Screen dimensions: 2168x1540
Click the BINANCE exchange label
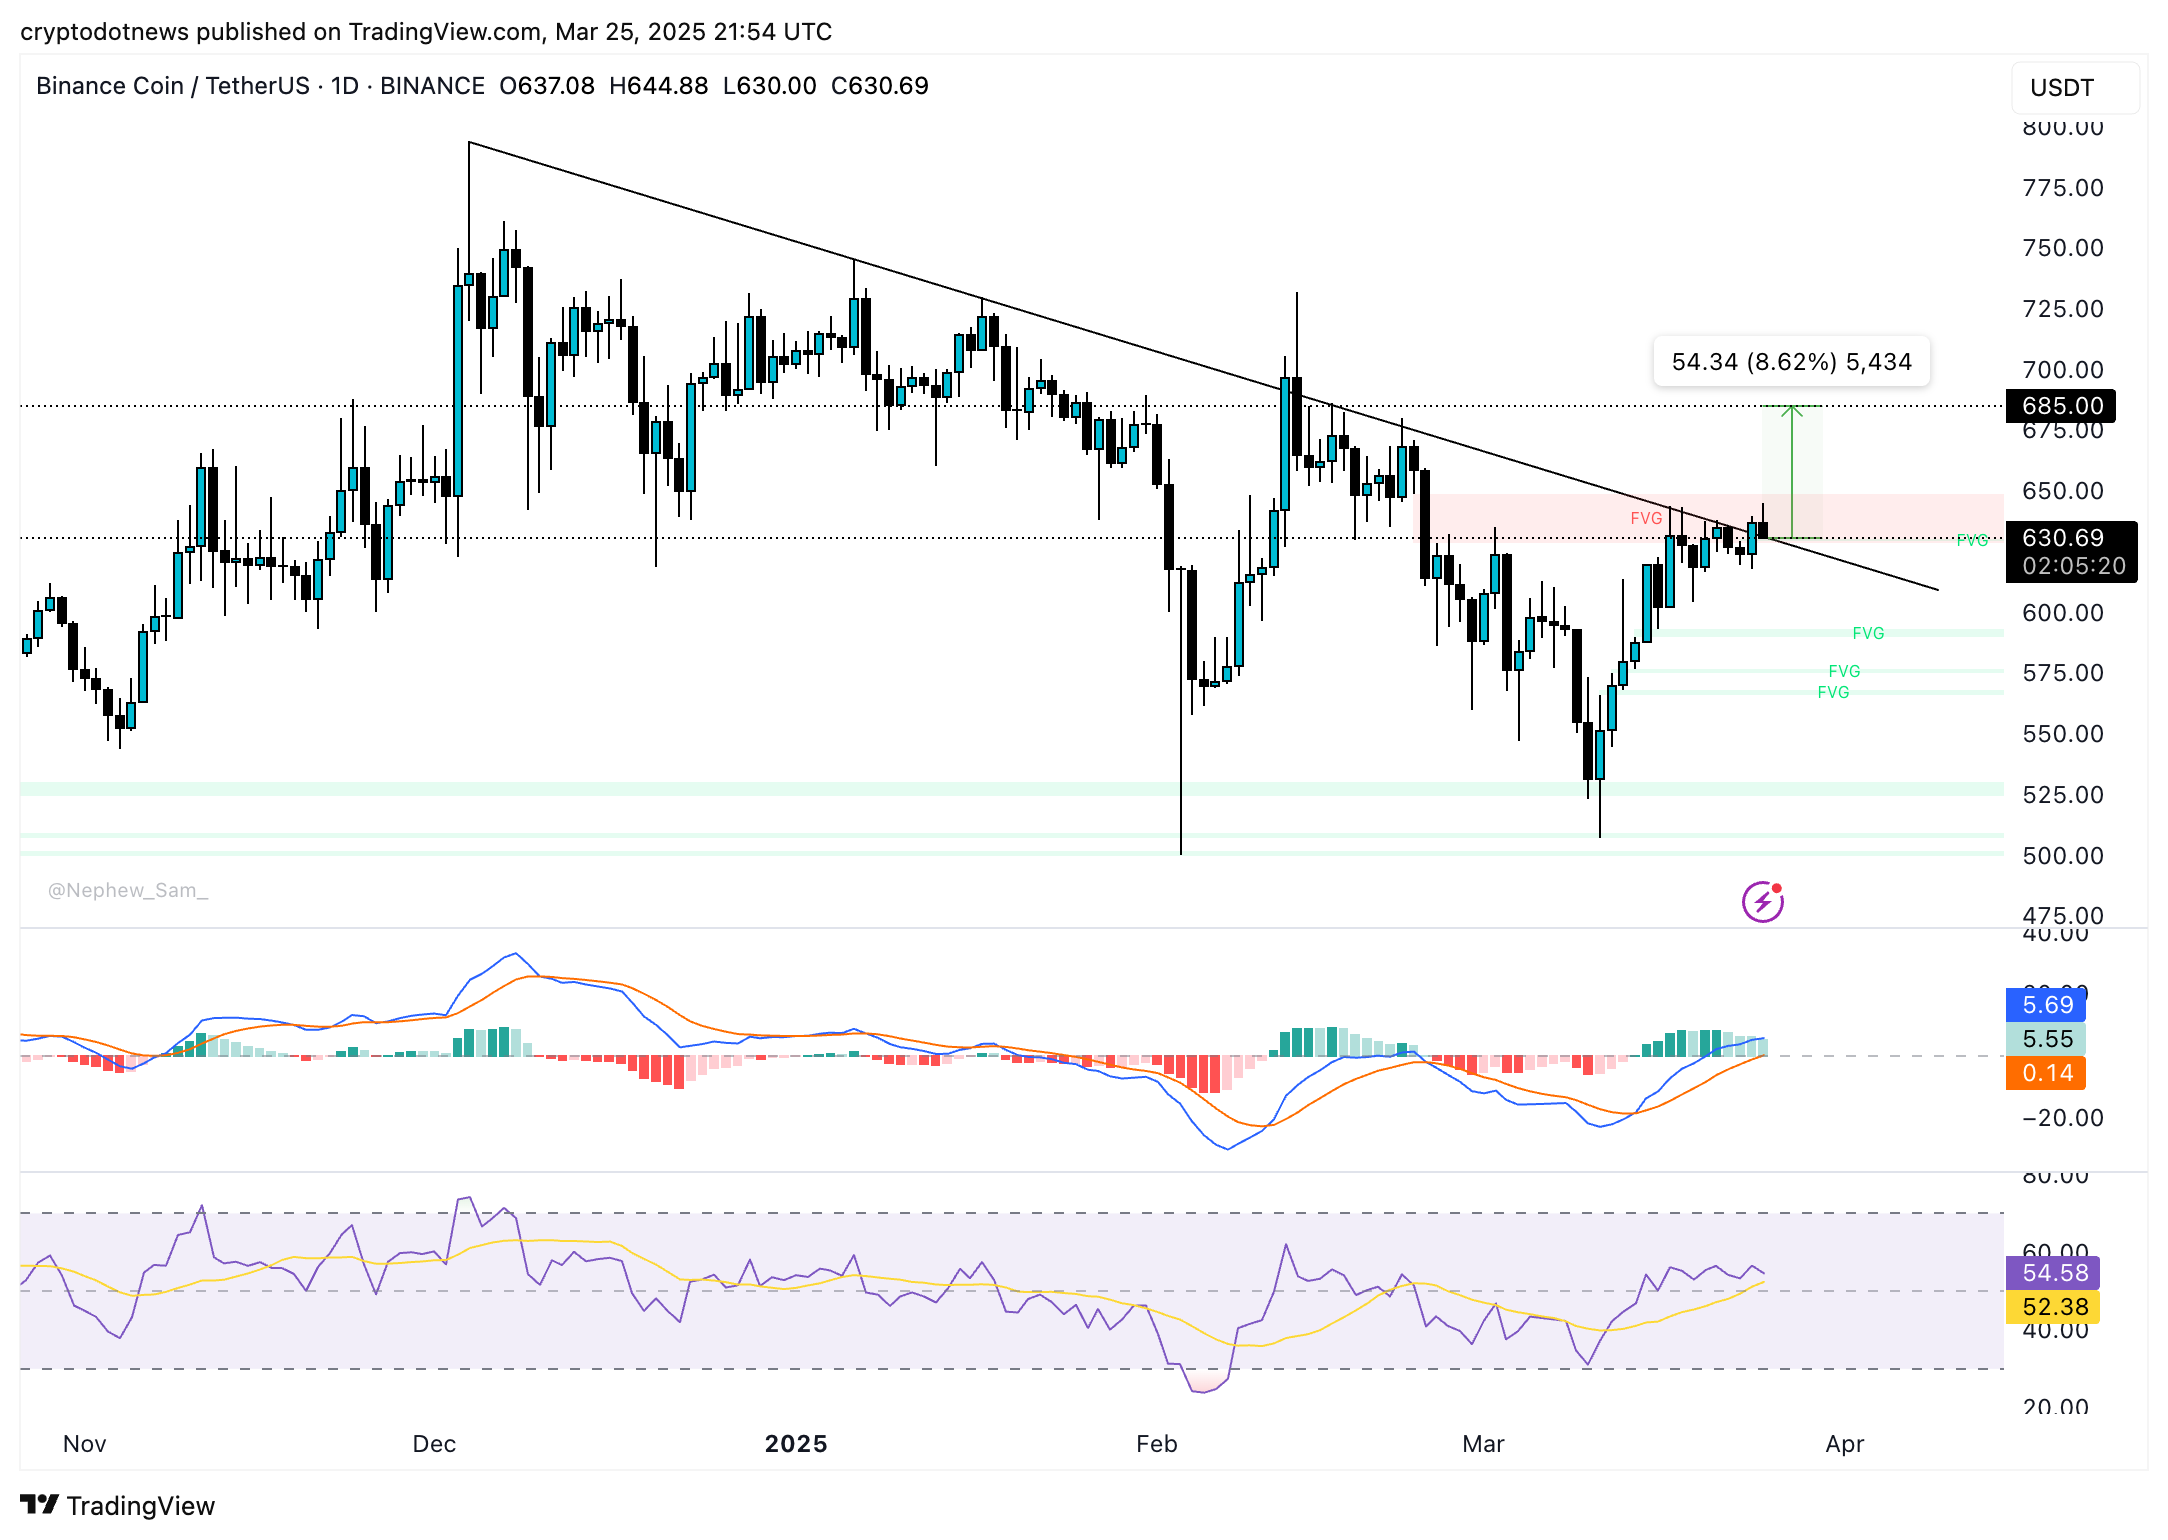pyautogui.click(x=432, y=86)
